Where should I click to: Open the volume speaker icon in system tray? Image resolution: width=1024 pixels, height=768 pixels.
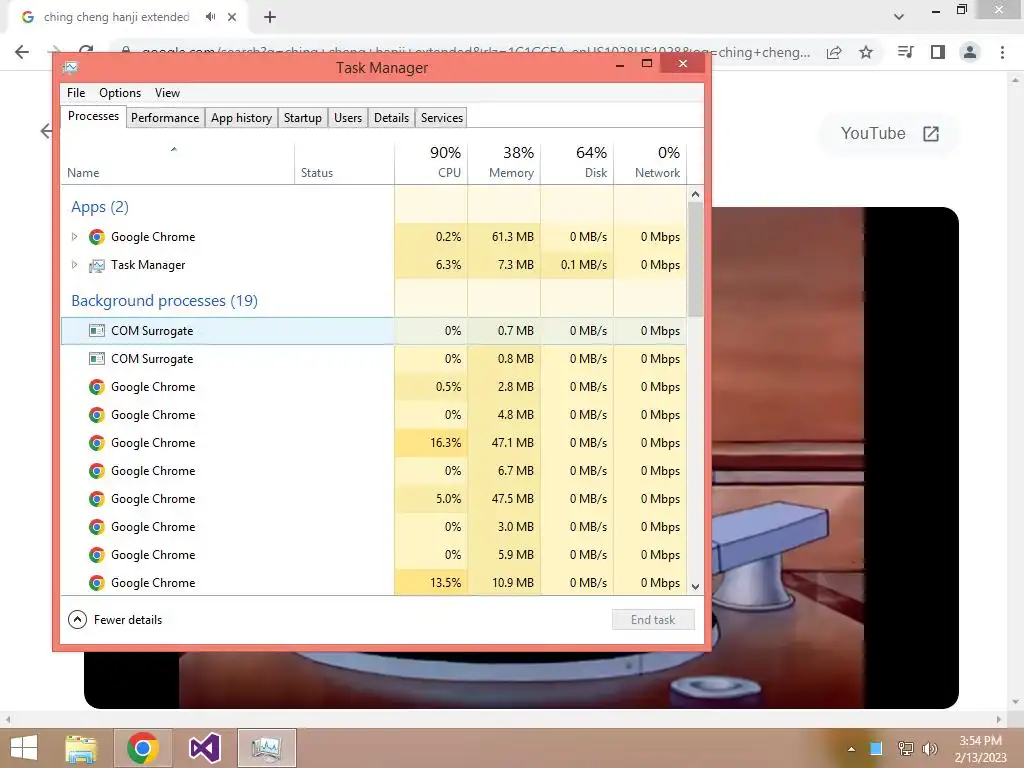point(930,748)
